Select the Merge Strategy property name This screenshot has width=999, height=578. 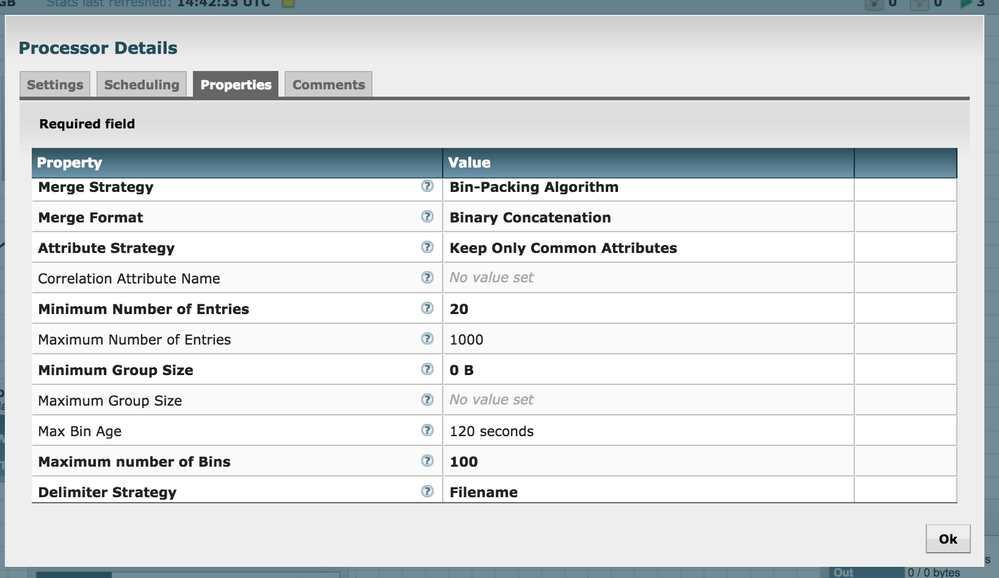point(96,187)
